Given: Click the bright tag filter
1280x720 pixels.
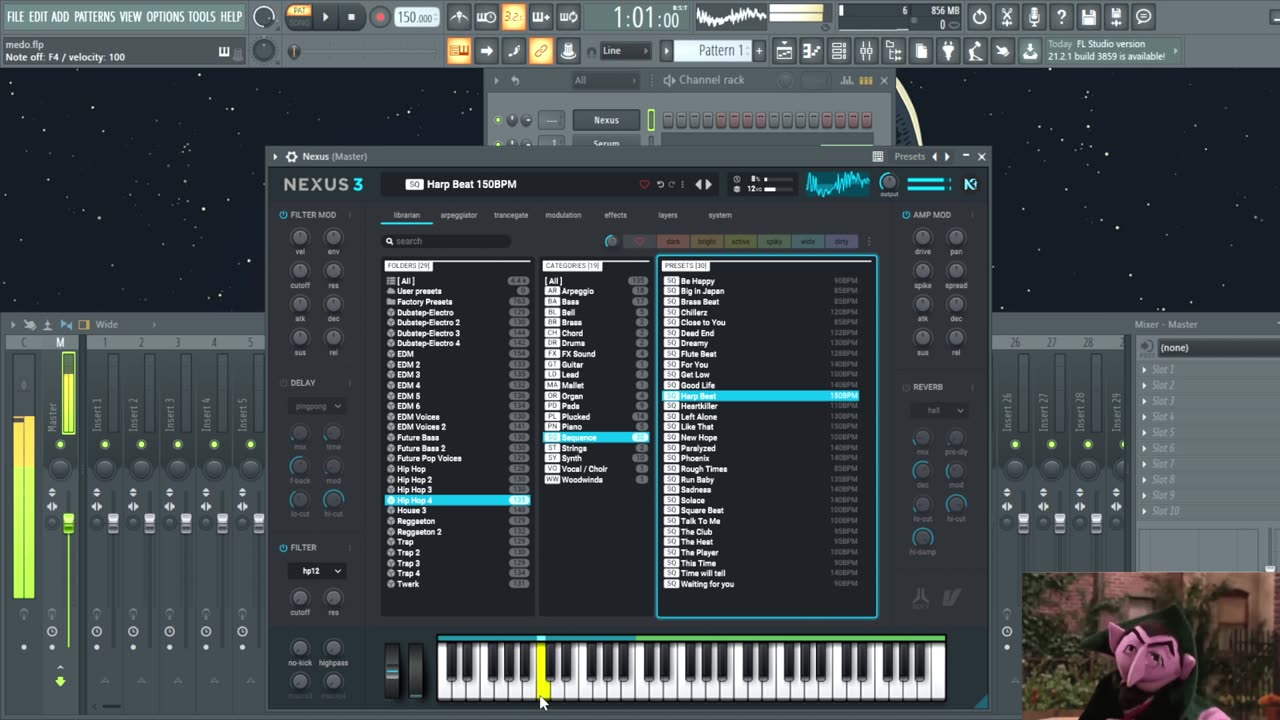Looking at the screenshot, I should [x=707, y=241].
